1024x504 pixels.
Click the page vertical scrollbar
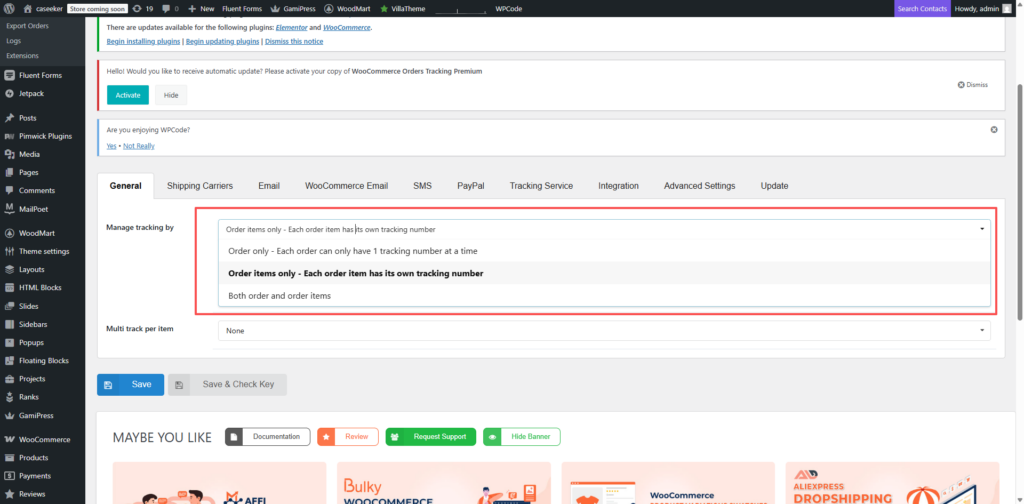pyautogui.click(x=1019, y=202)
